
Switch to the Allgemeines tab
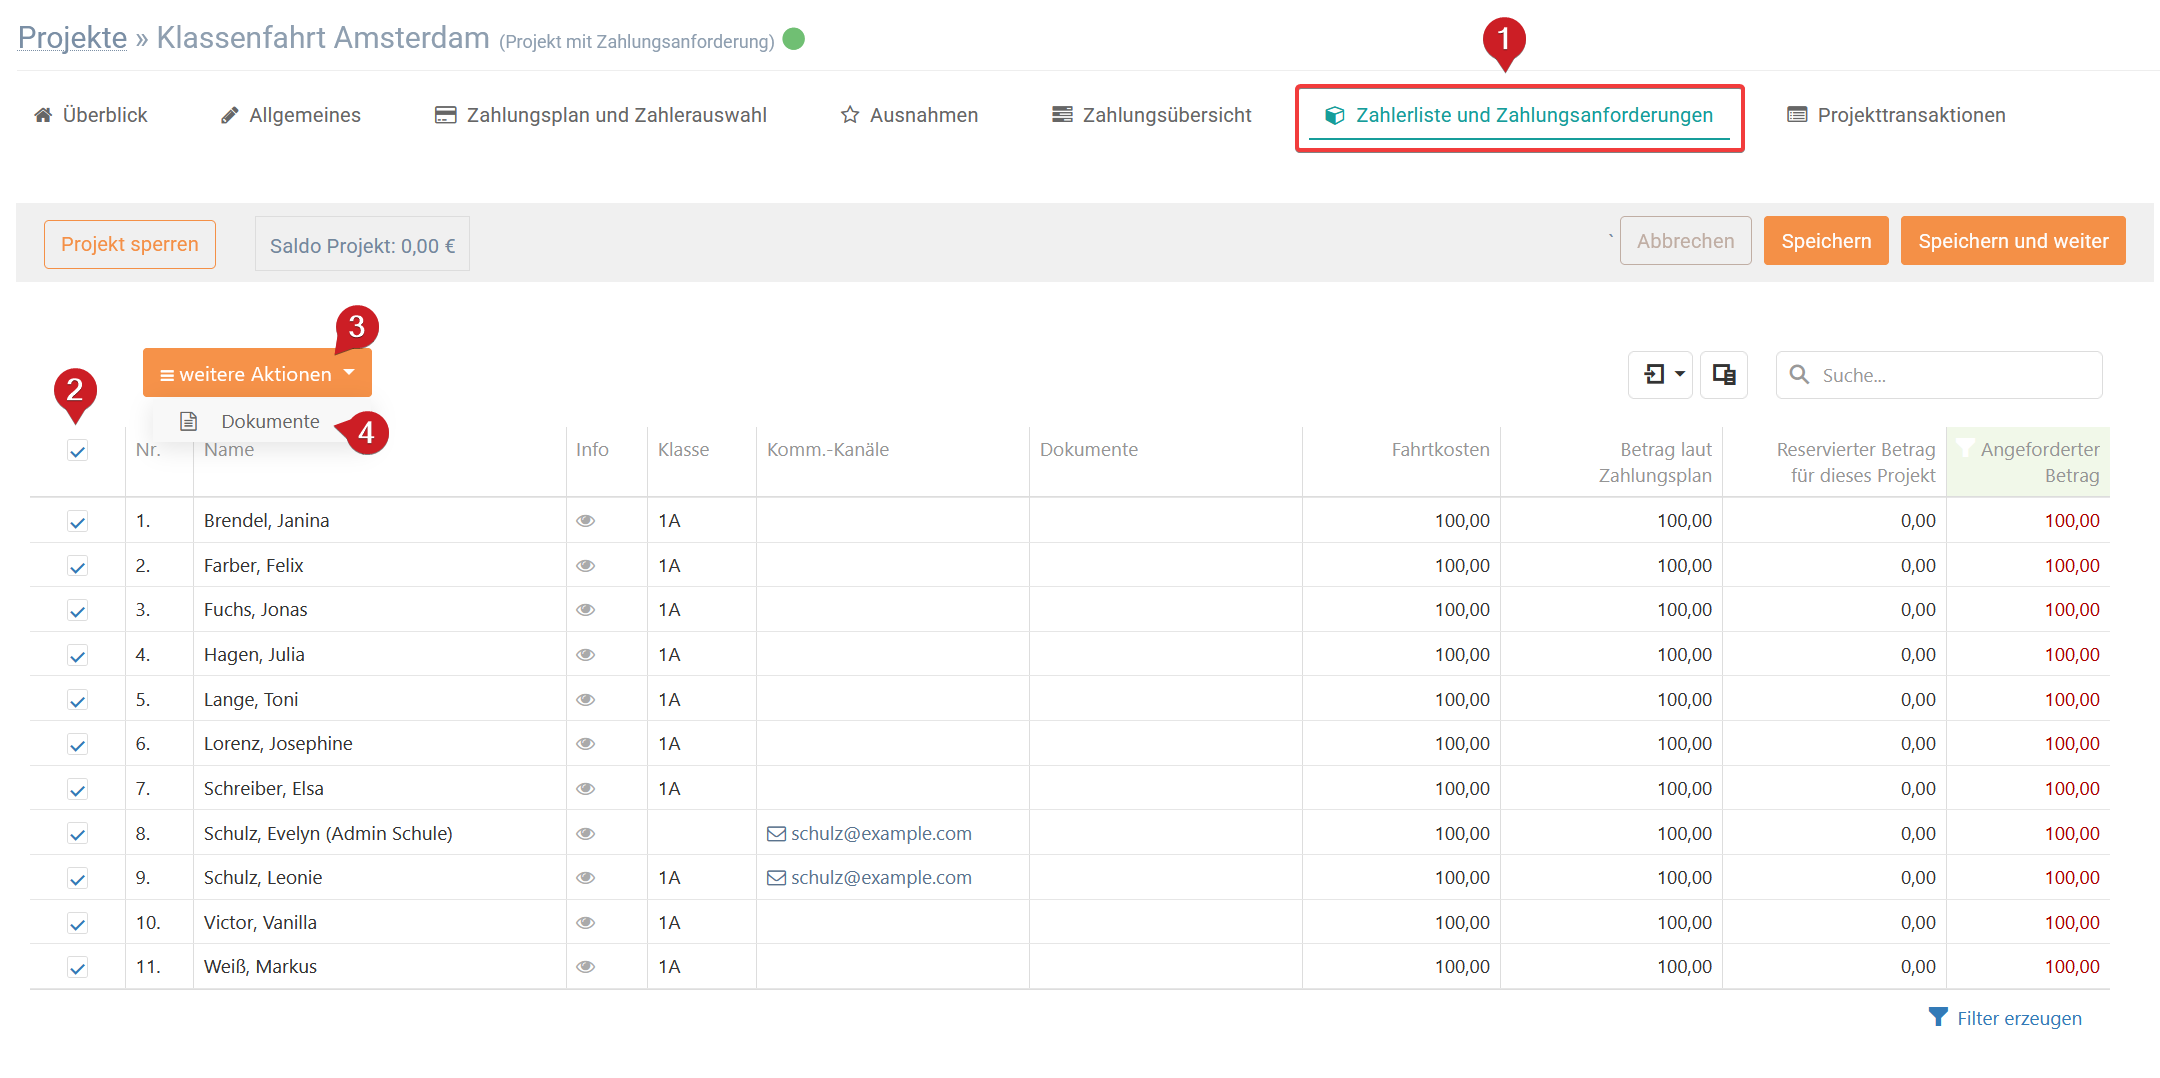[291, 115]
